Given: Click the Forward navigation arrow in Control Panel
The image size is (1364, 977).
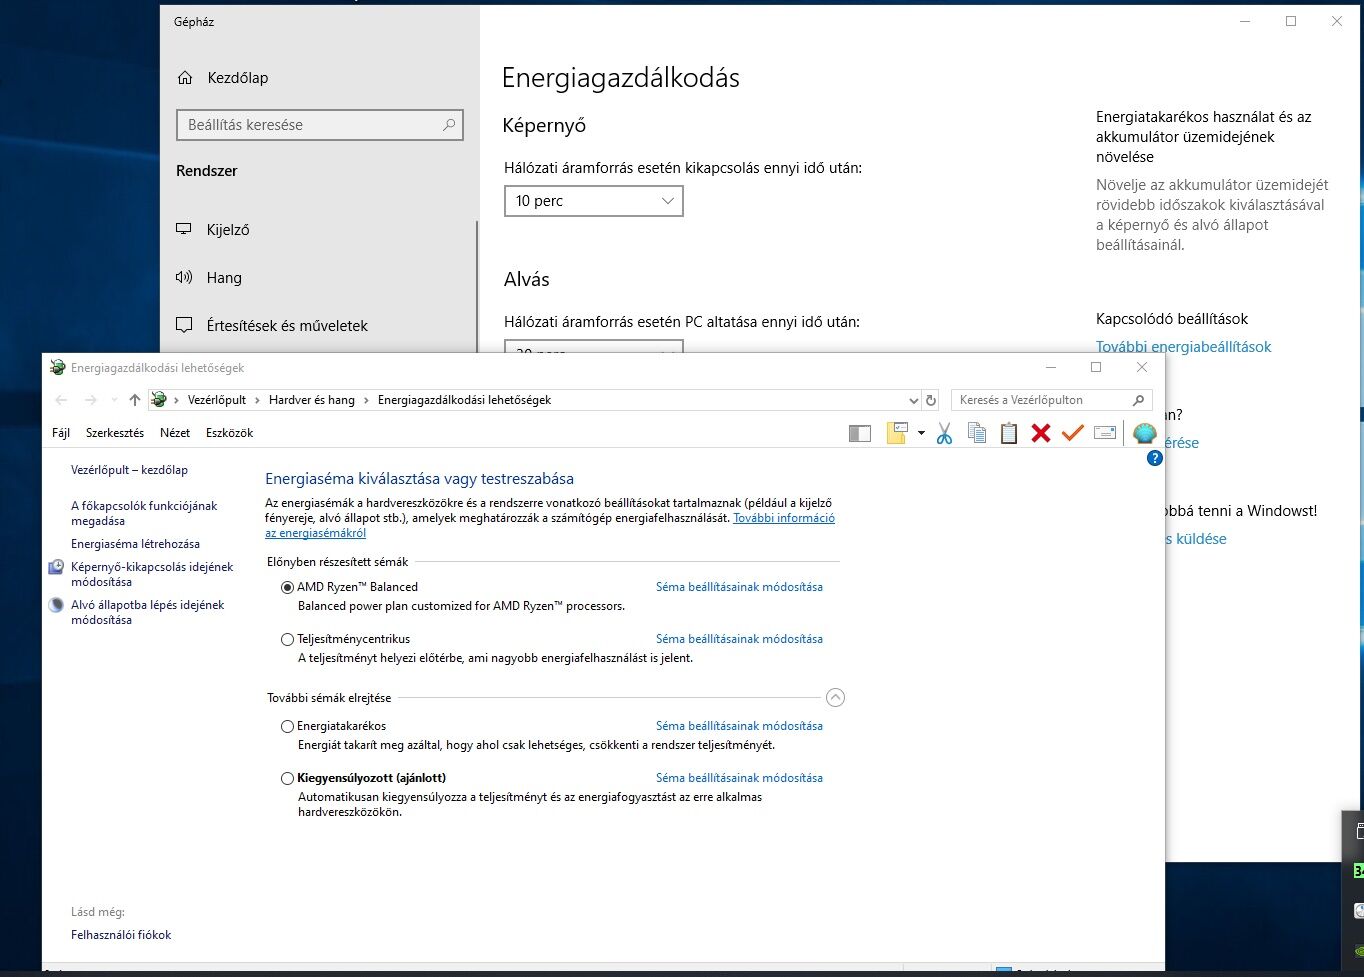Looking at the screenshot, I should click(x=91, y=400).
